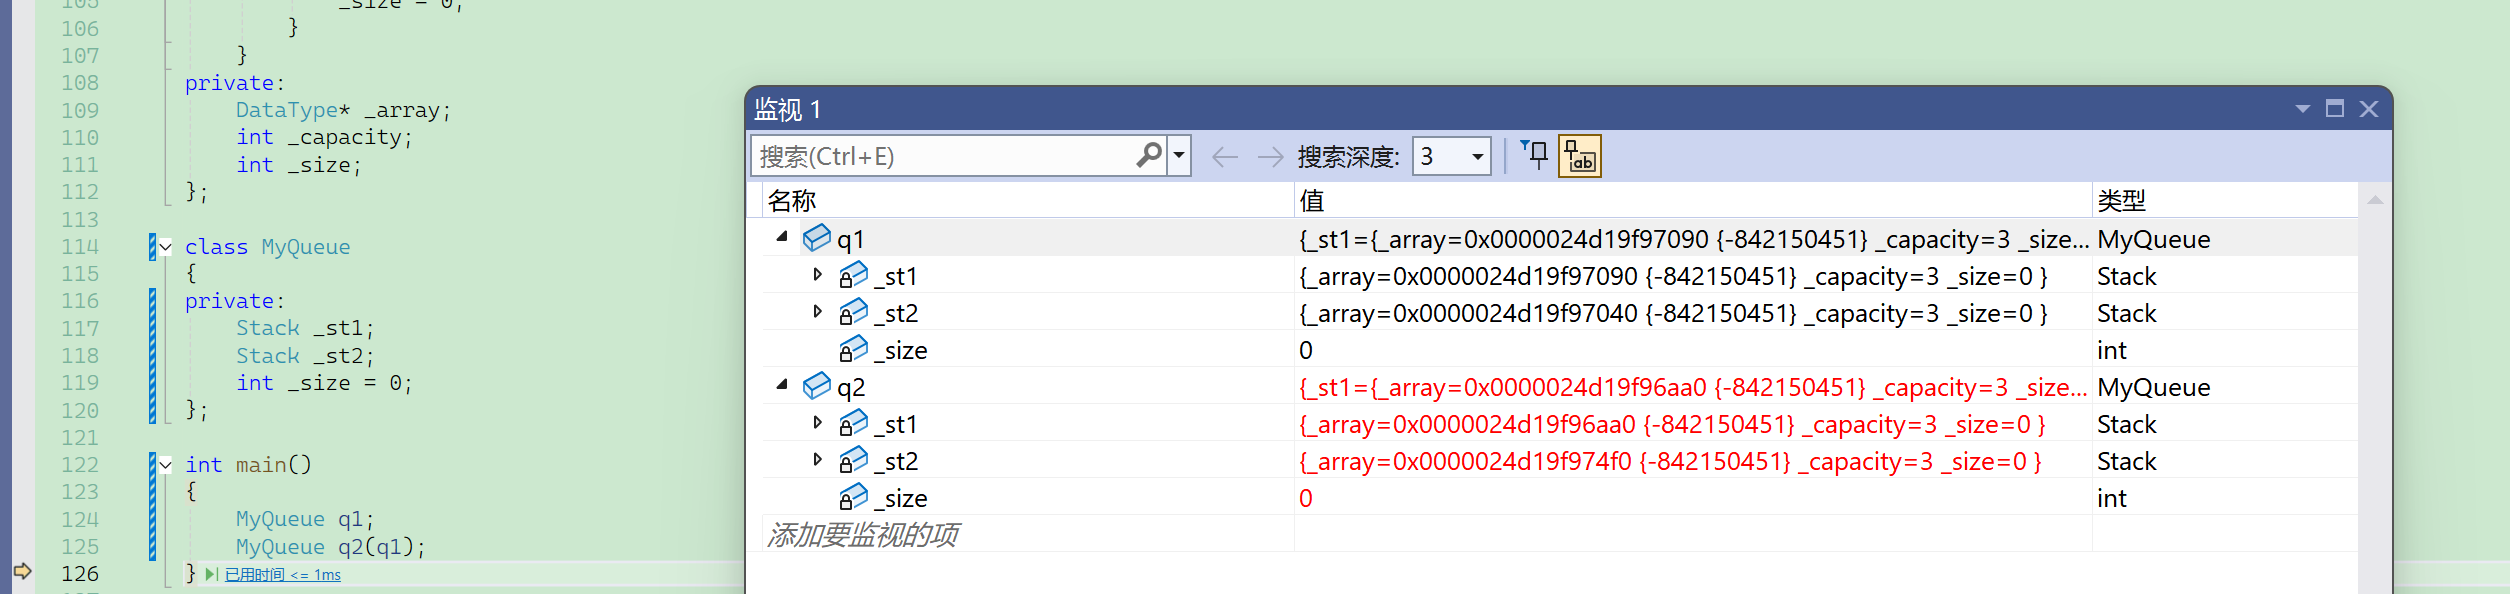The image size is (2510, 594).
Task: Click code line MyQueue q2(q1);
Action: coord(330,546)
